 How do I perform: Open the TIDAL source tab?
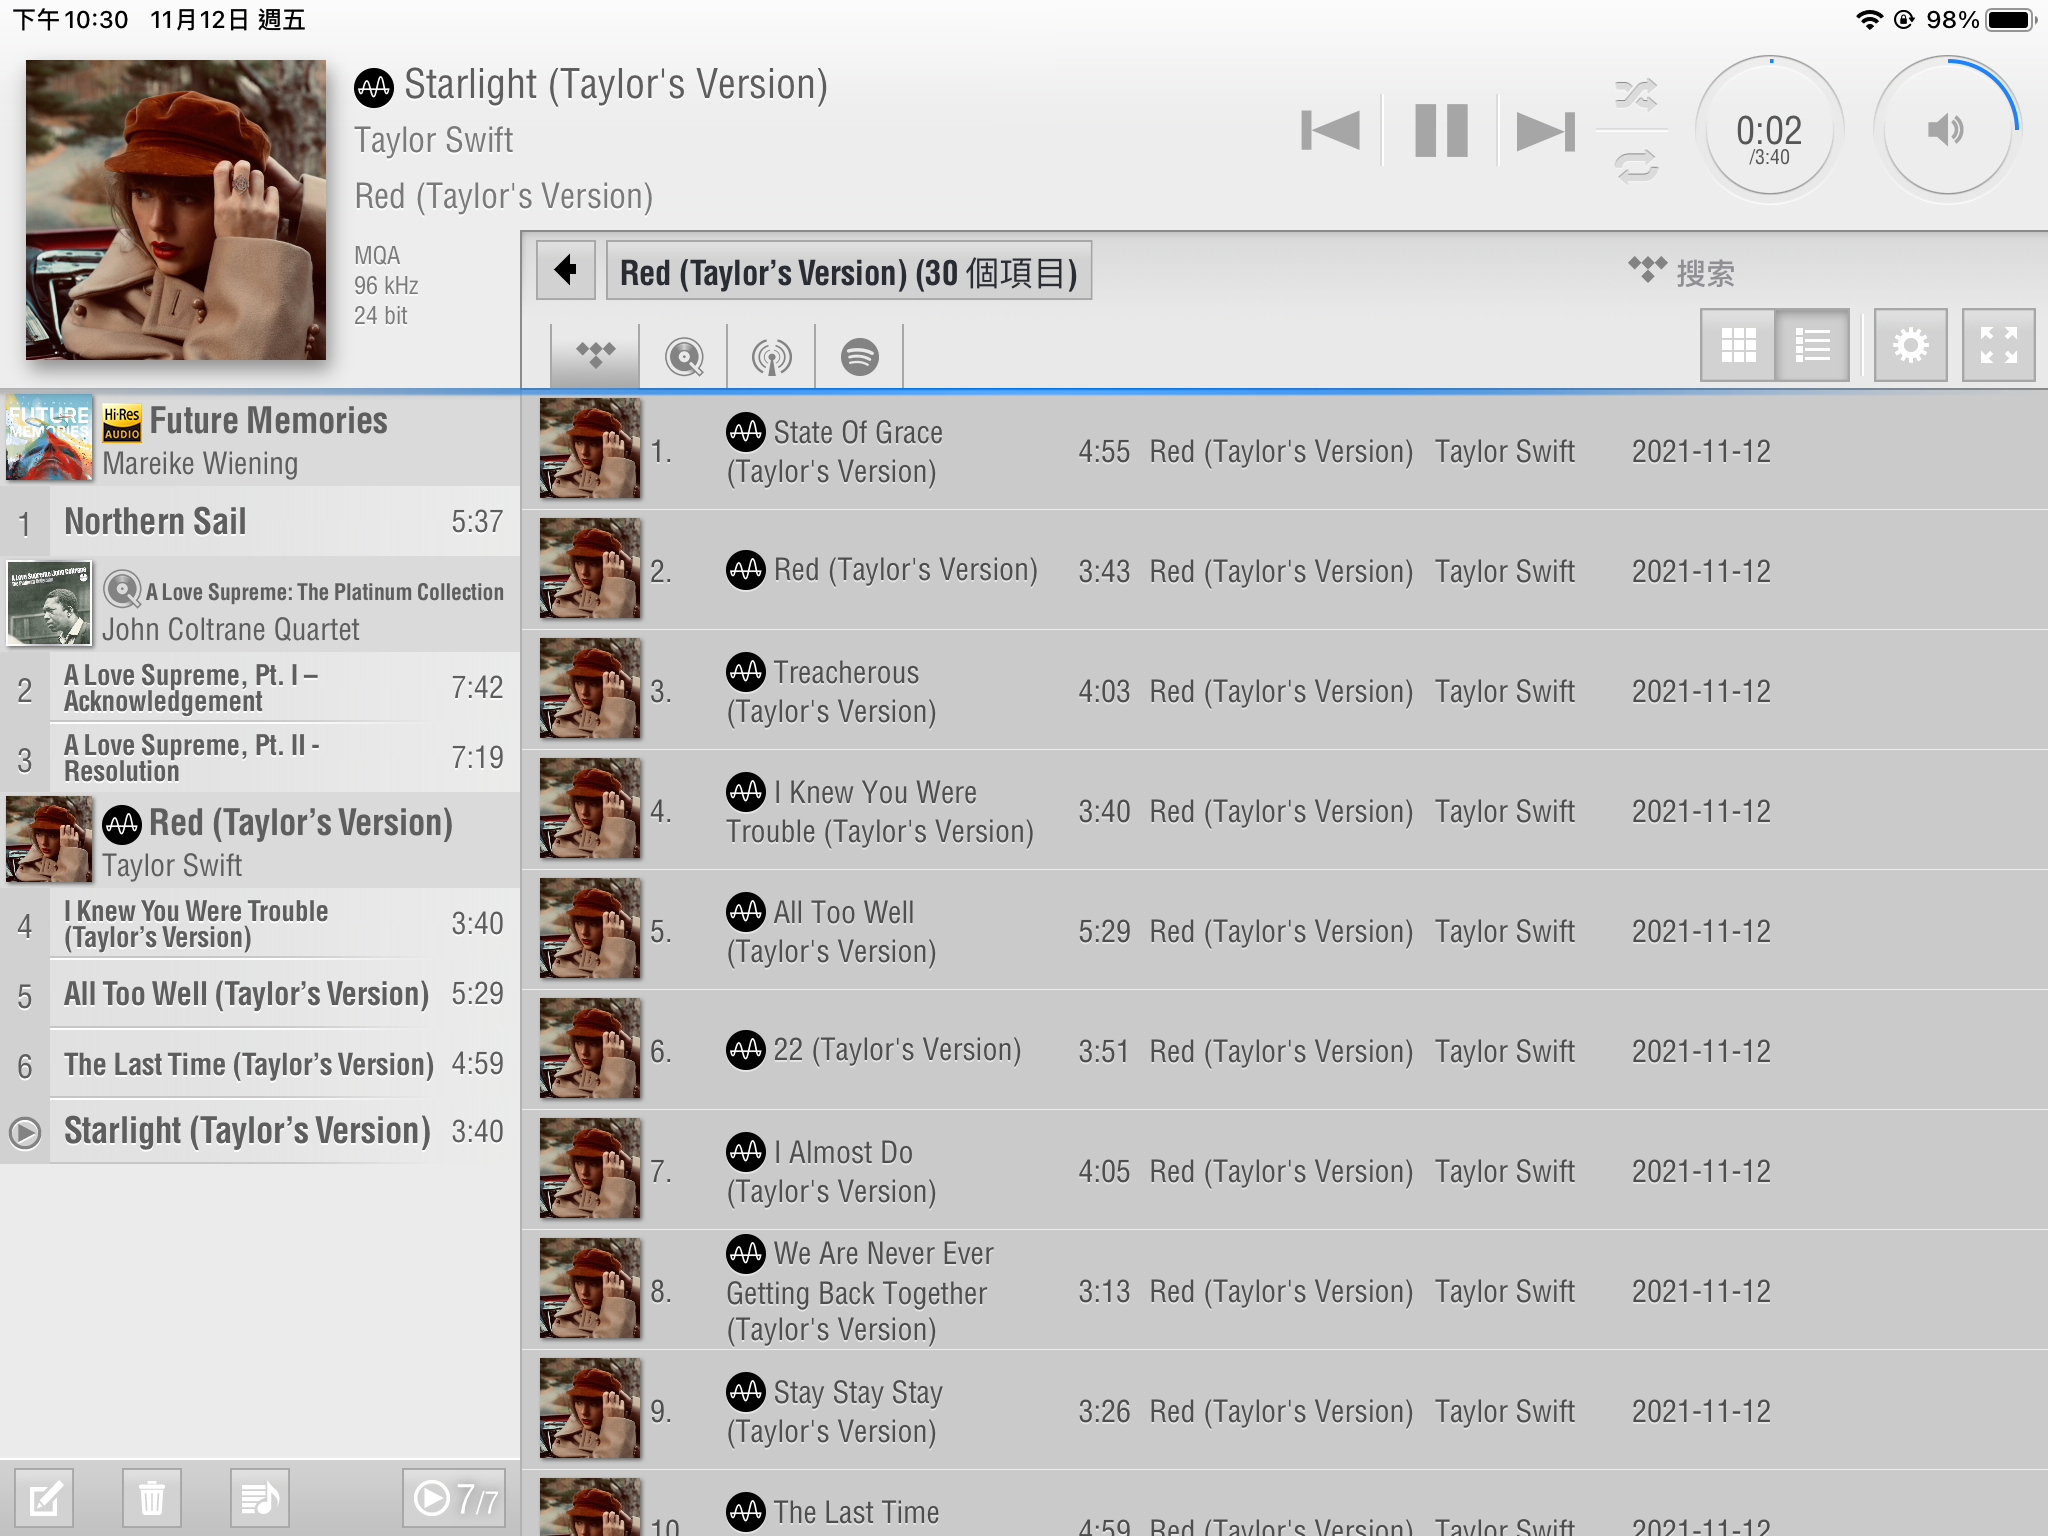595,355
